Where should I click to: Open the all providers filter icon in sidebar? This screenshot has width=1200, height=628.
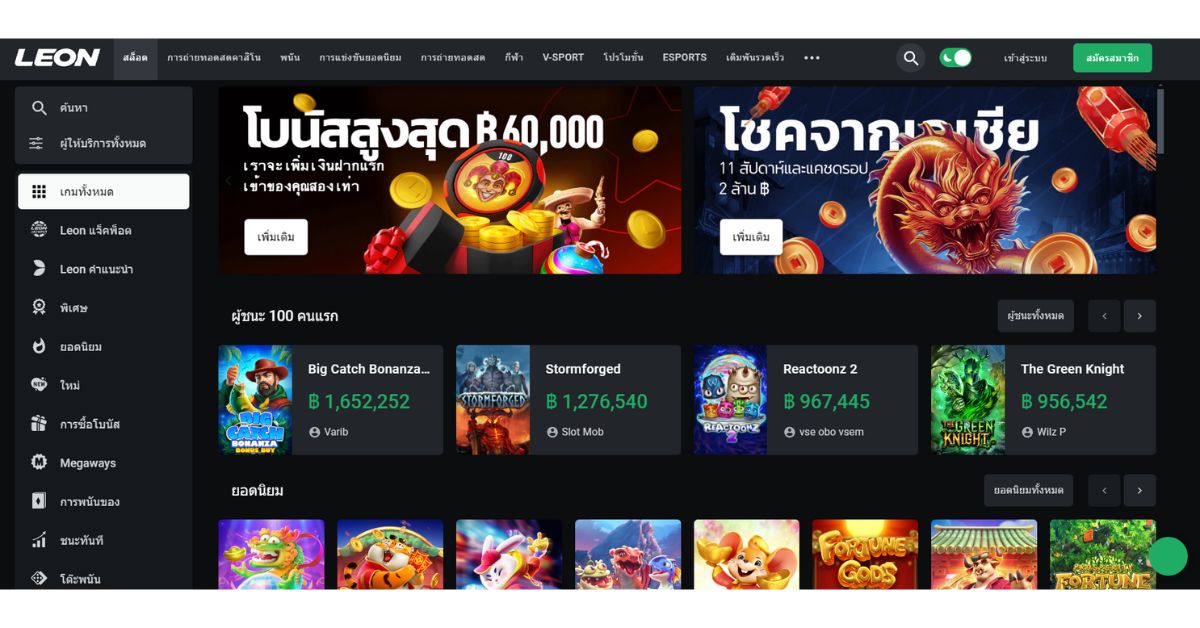(x=37, y=143)
